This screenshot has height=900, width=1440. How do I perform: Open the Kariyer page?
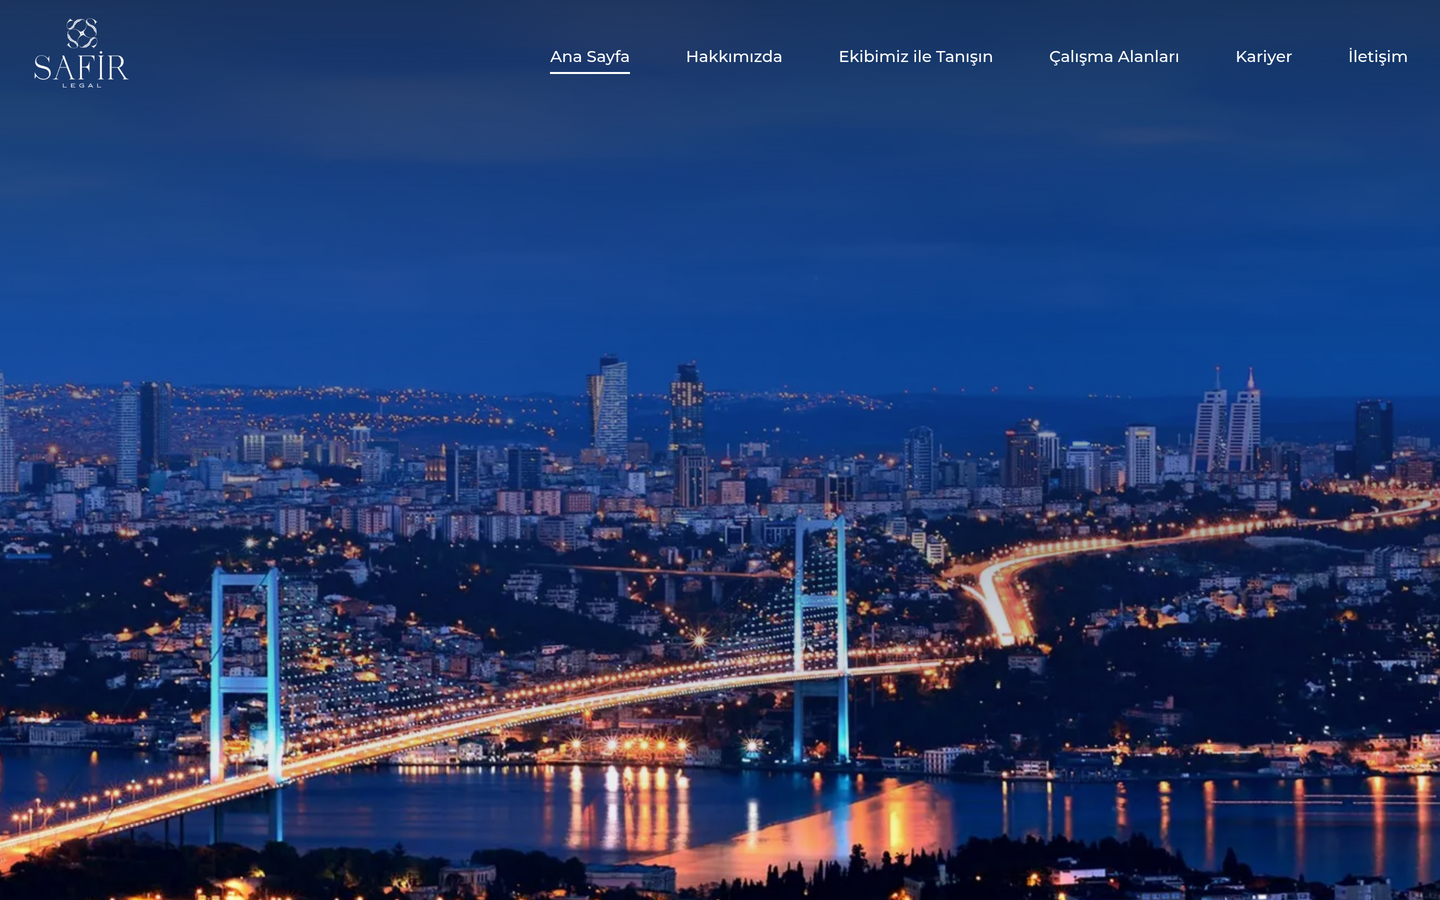pos(1264,57)
